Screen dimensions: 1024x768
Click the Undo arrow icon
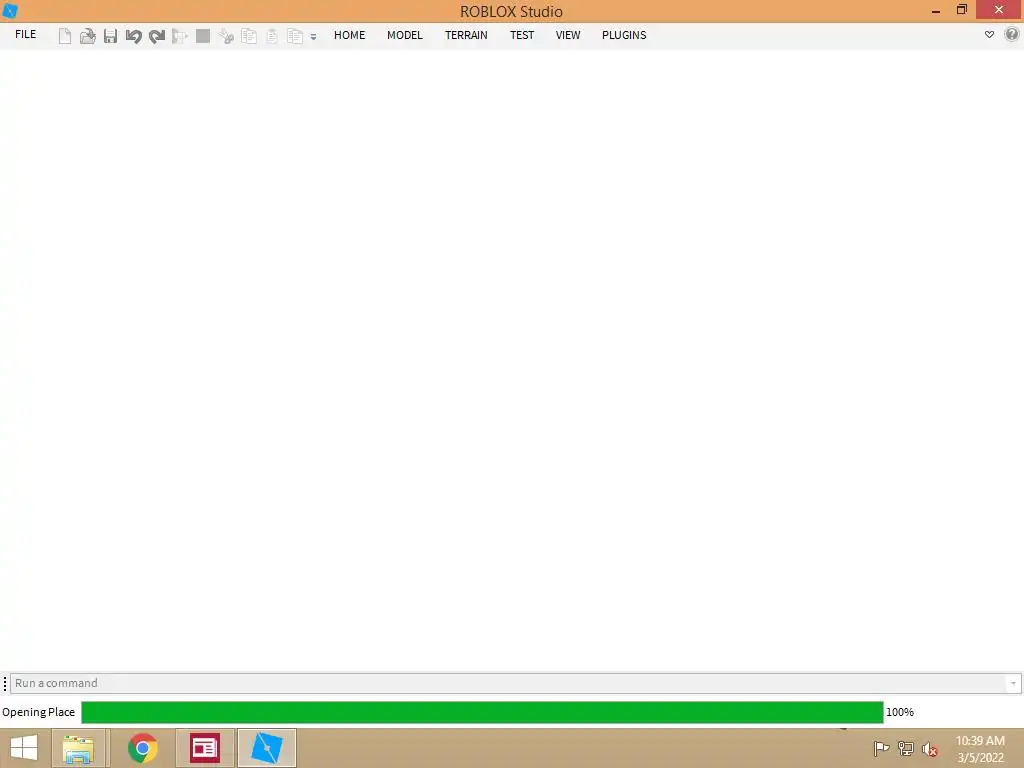pyautogui.click(x=133, y=36)
